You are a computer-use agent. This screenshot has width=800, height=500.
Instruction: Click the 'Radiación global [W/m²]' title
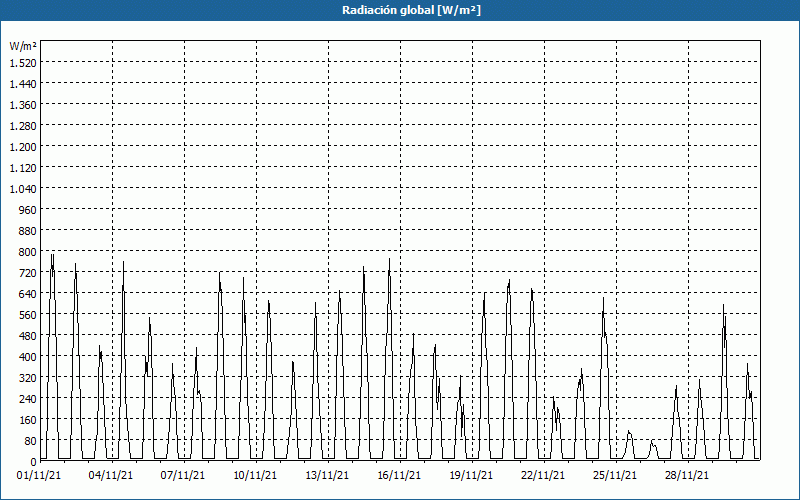[x=411, y=10]
